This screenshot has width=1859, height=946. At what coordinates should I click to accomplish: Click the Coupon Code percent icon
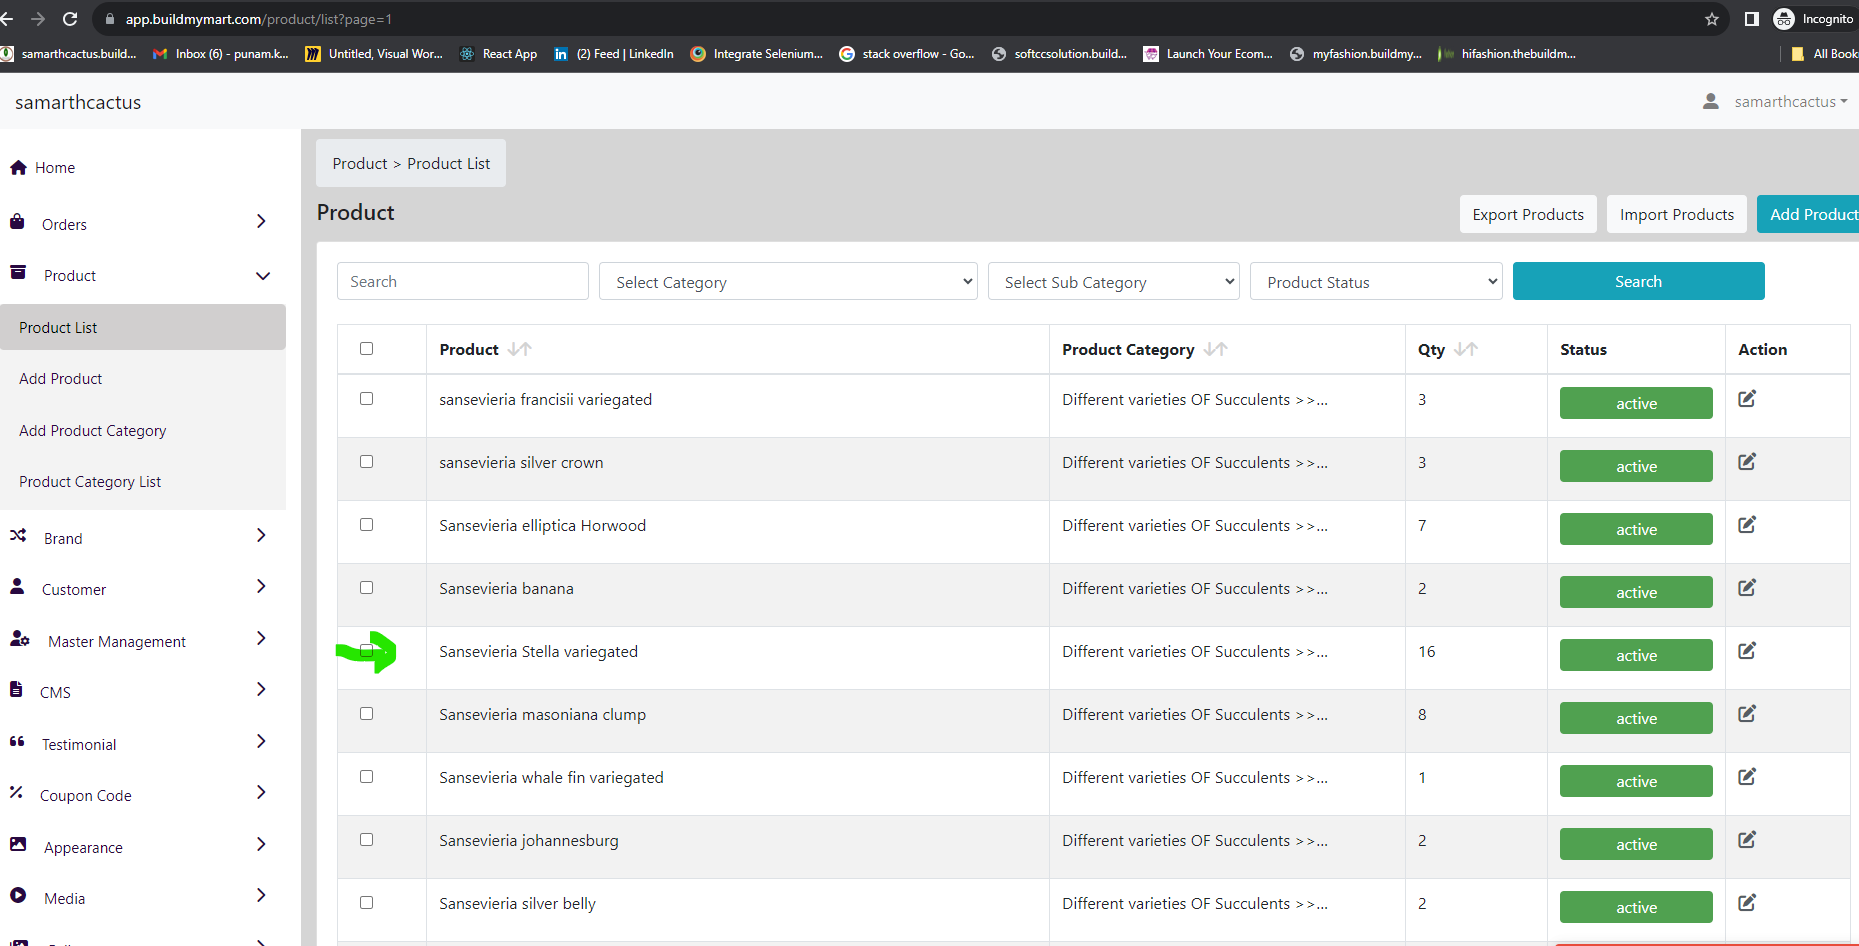click(x=16, y=793)
